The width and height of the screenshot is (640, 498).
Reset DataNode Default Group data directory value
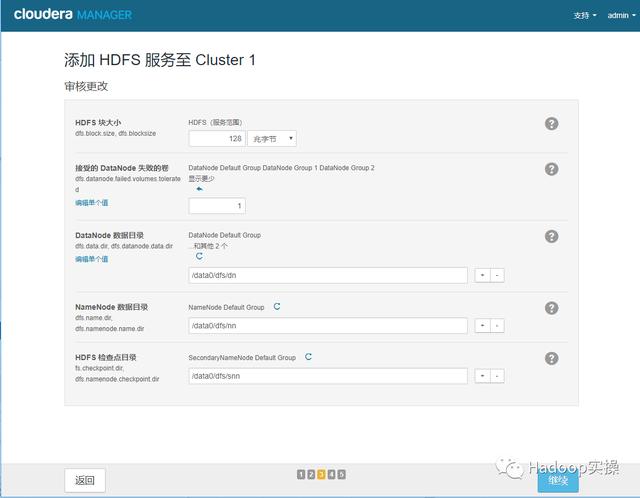pyautogui.click(x=199, y=256)
